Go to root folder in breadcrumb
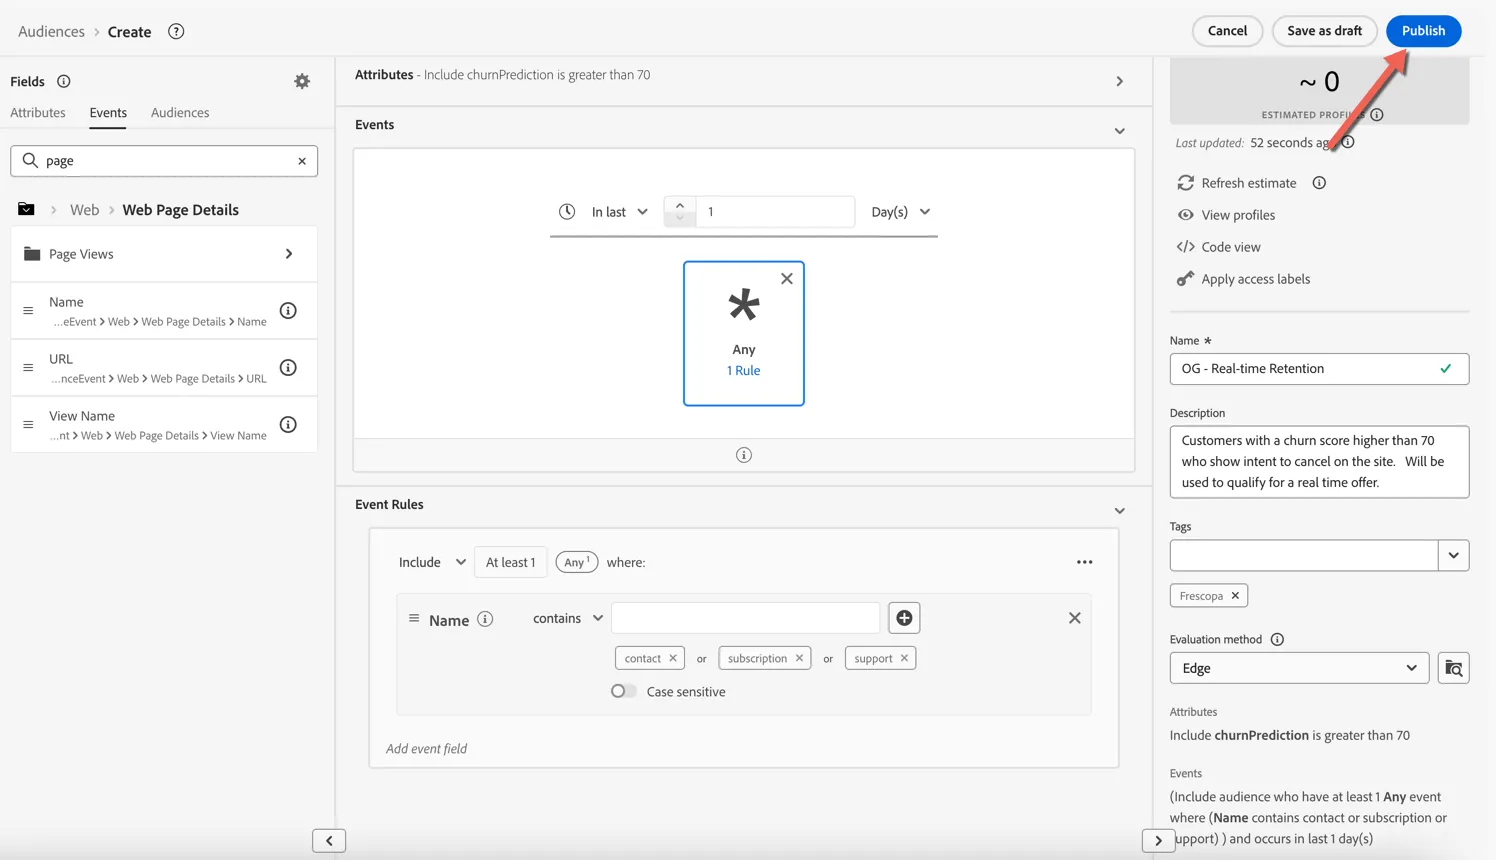 (x=26, y=209)
